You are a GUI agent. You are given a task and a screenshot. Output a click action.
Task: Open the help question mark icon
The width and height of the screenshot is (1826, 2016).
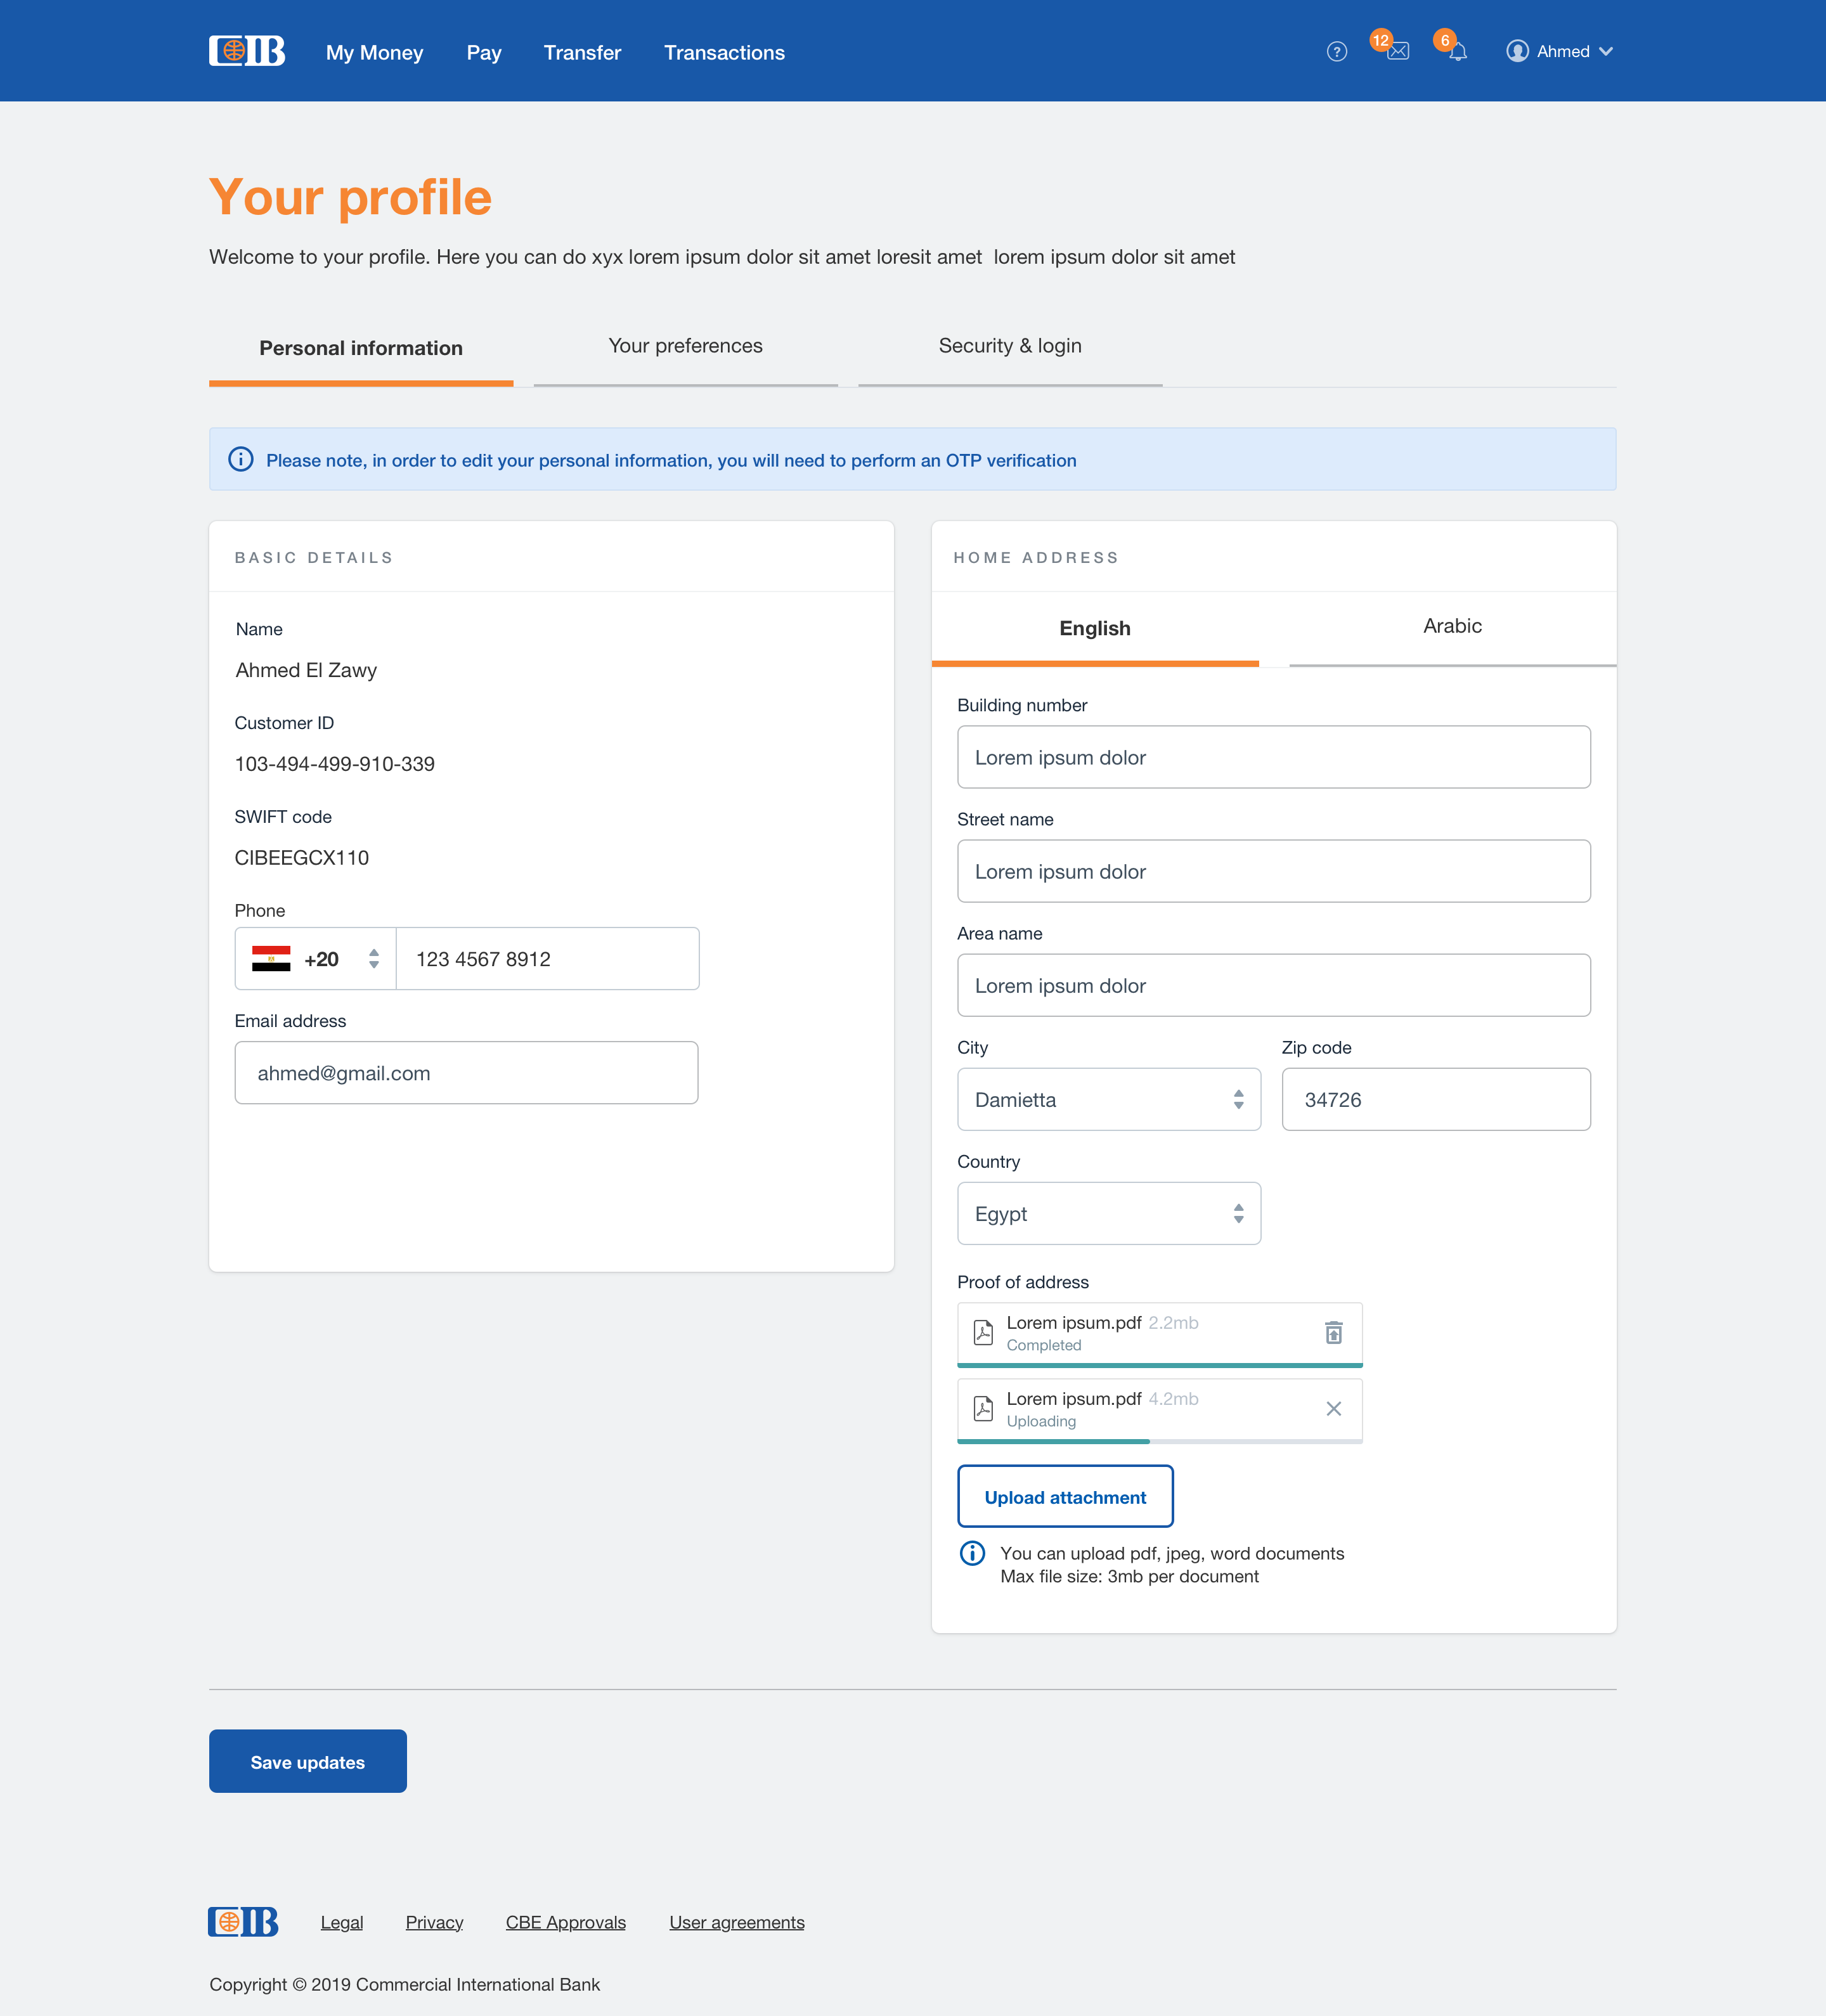pyautogui.click(x=1337, y=52)
